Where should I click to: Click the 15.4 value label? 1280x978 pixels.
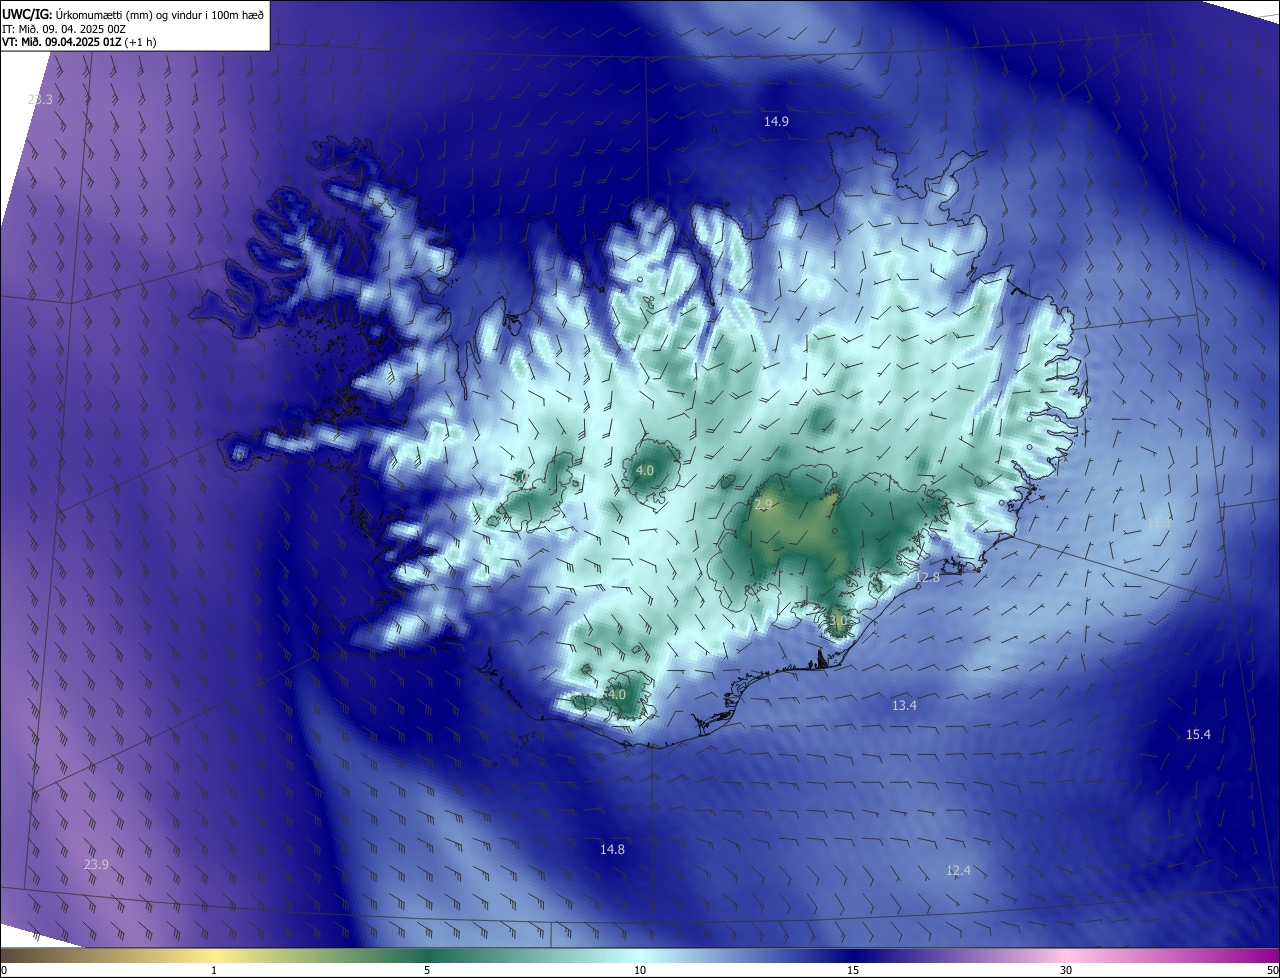[x=1198, y=735]
